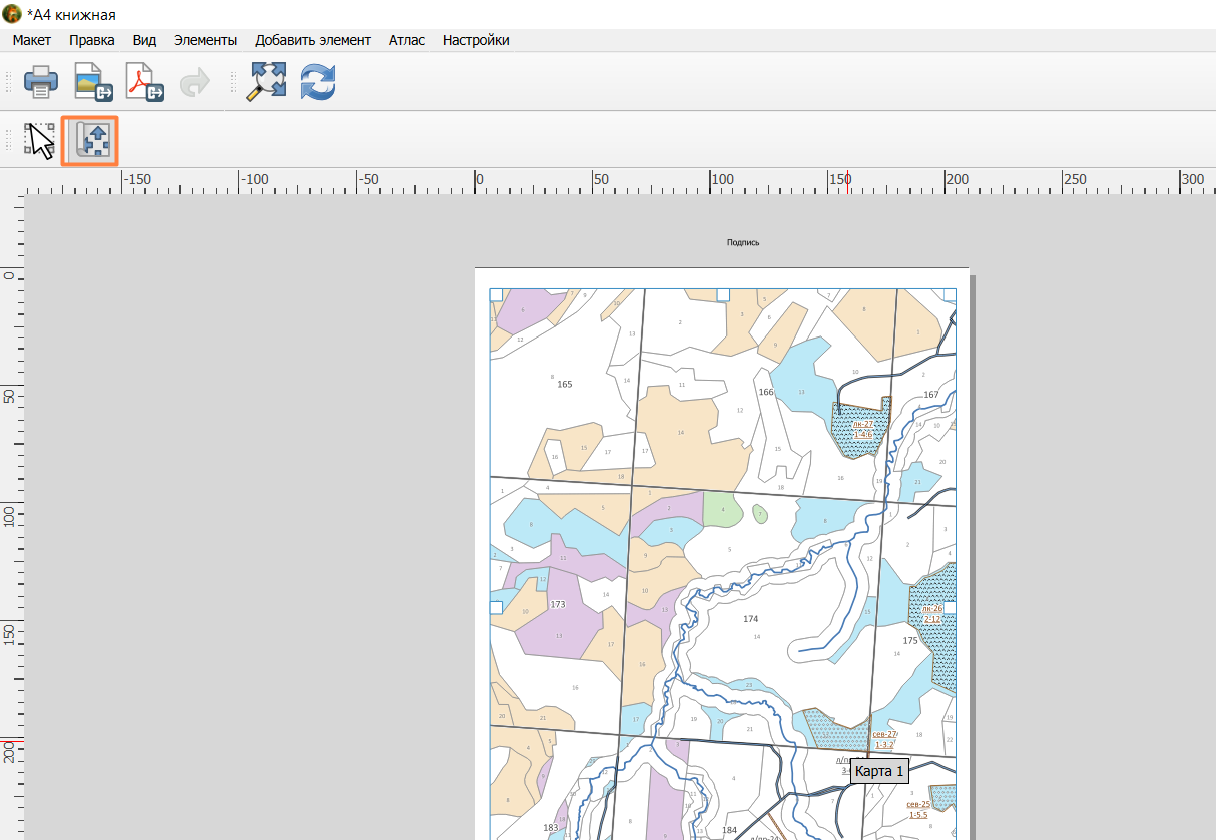1216x840 pixels.
Task: Click the 100 mark on horizontal ruler
Action: 722,179
